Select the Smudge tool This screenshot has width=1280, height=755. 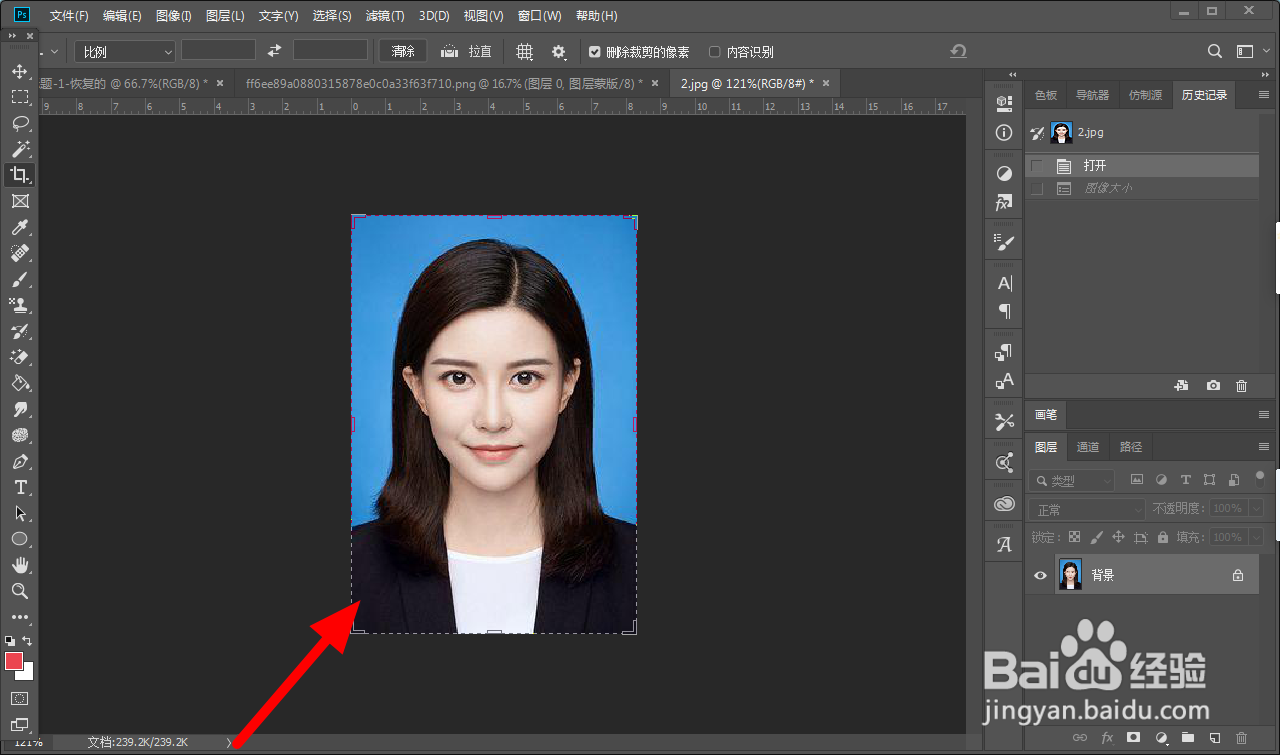[x=19, y=409]
